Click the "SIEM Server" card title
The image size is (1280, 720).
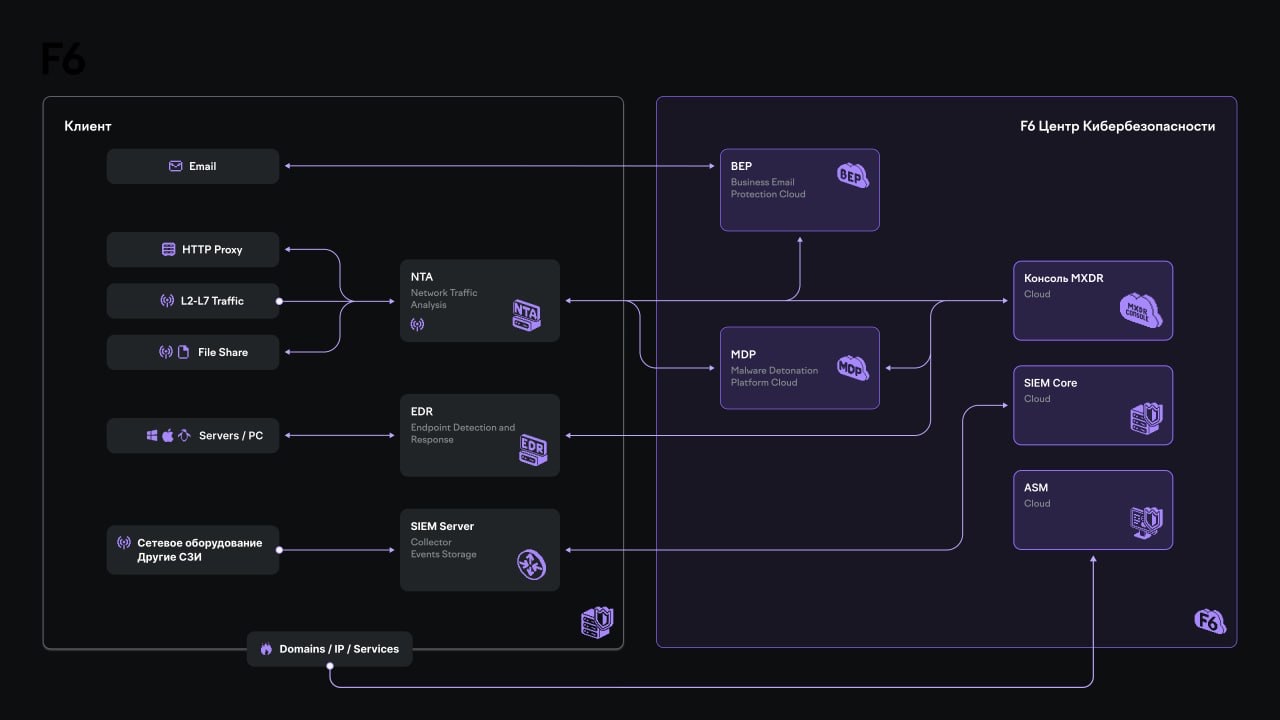point(442,526)
